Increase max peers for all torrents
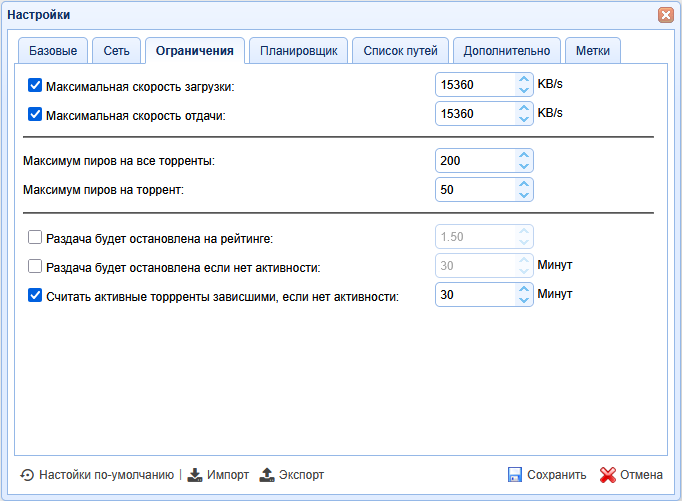The height and width of the screenshot is (501, 682). [x=523, y=155]
